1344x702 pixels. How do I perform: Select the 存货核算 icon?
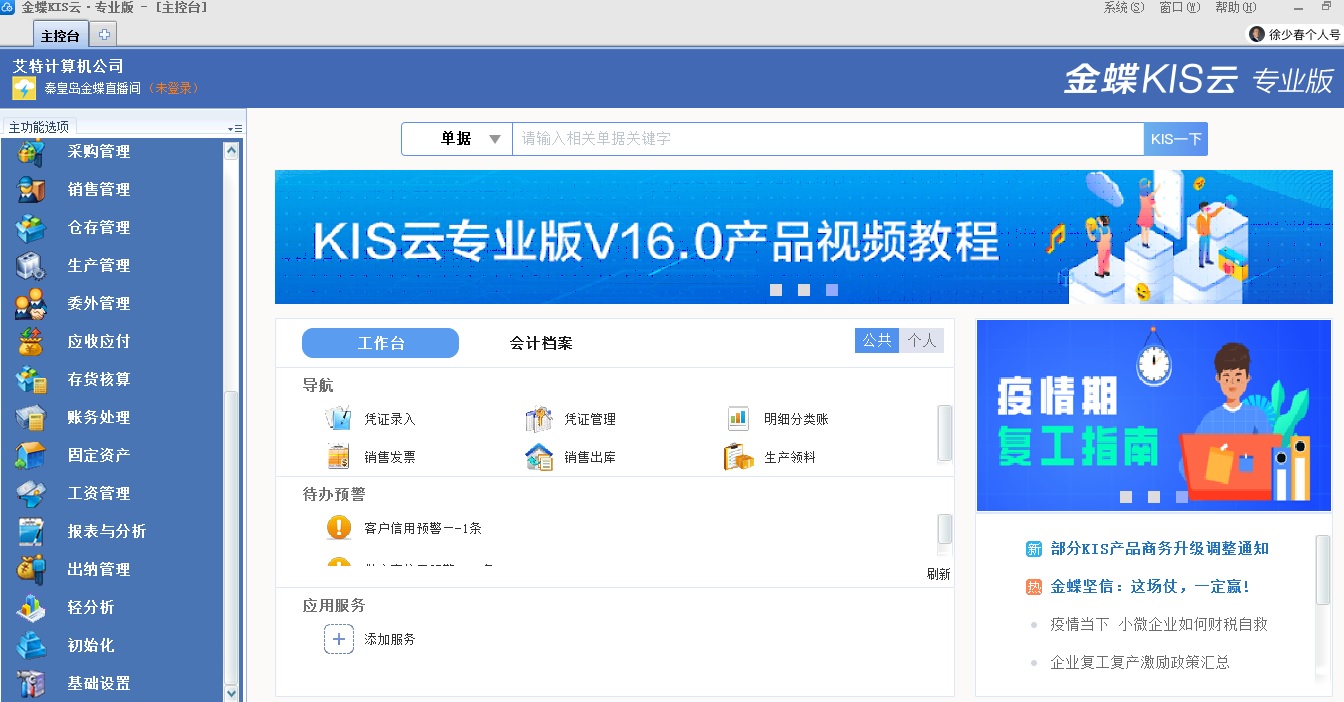[x=30, y=380]
